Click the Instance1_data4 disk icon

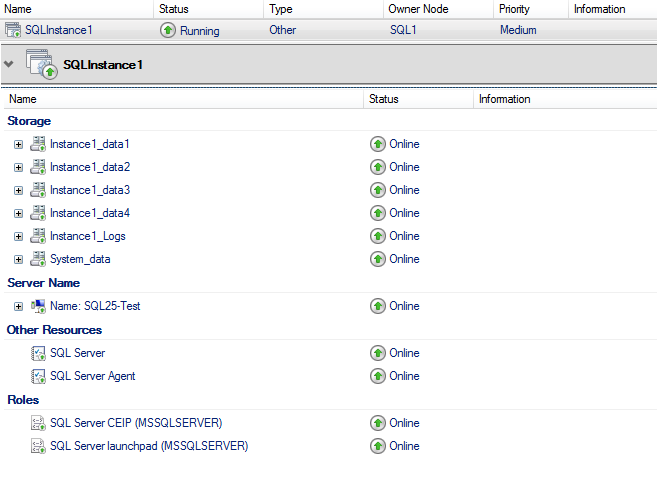38,213
